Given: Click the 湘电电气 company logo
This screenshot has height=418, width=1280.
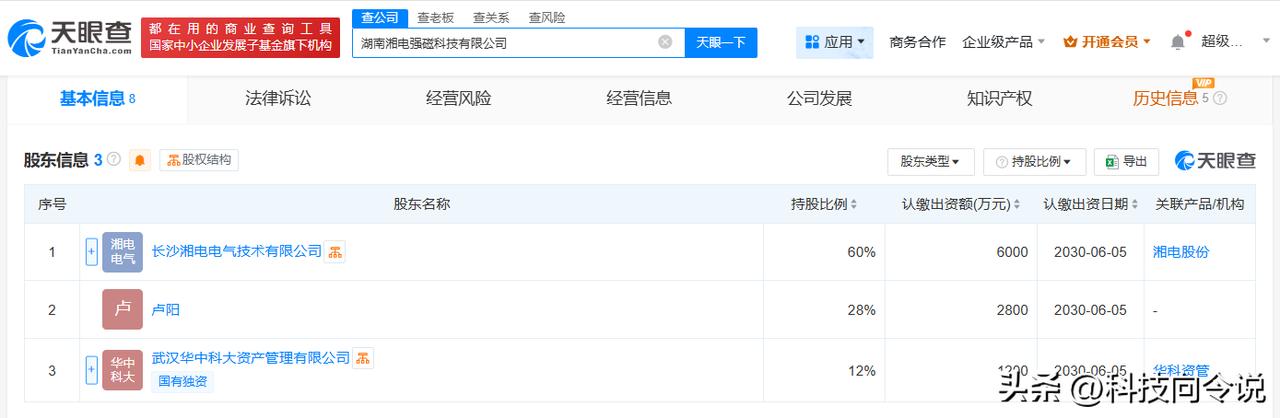Looking at the screenshot, I should pos(122,252).
